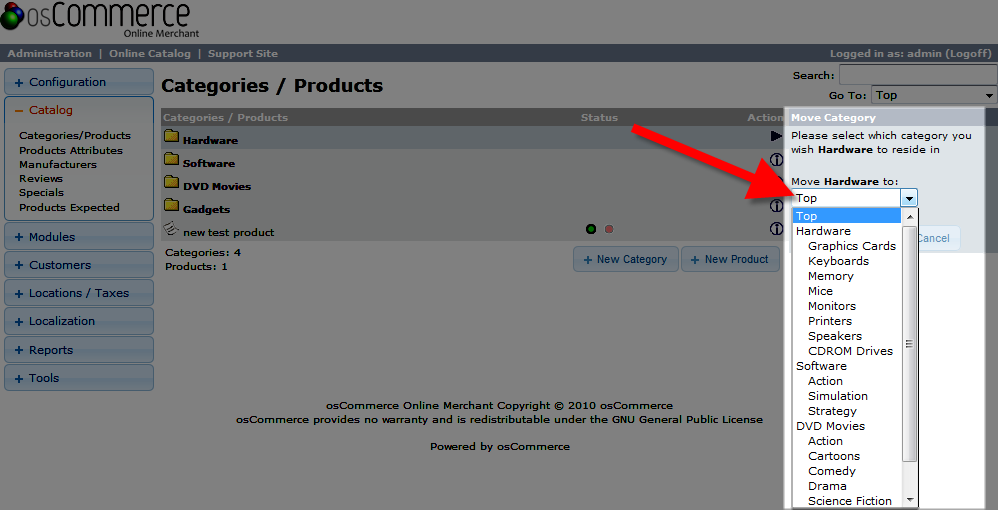Click the info icon in Software row
Image resolution: width=998 pixels, height=510 pixels.
pyautogui.click(x=776, y=160)
